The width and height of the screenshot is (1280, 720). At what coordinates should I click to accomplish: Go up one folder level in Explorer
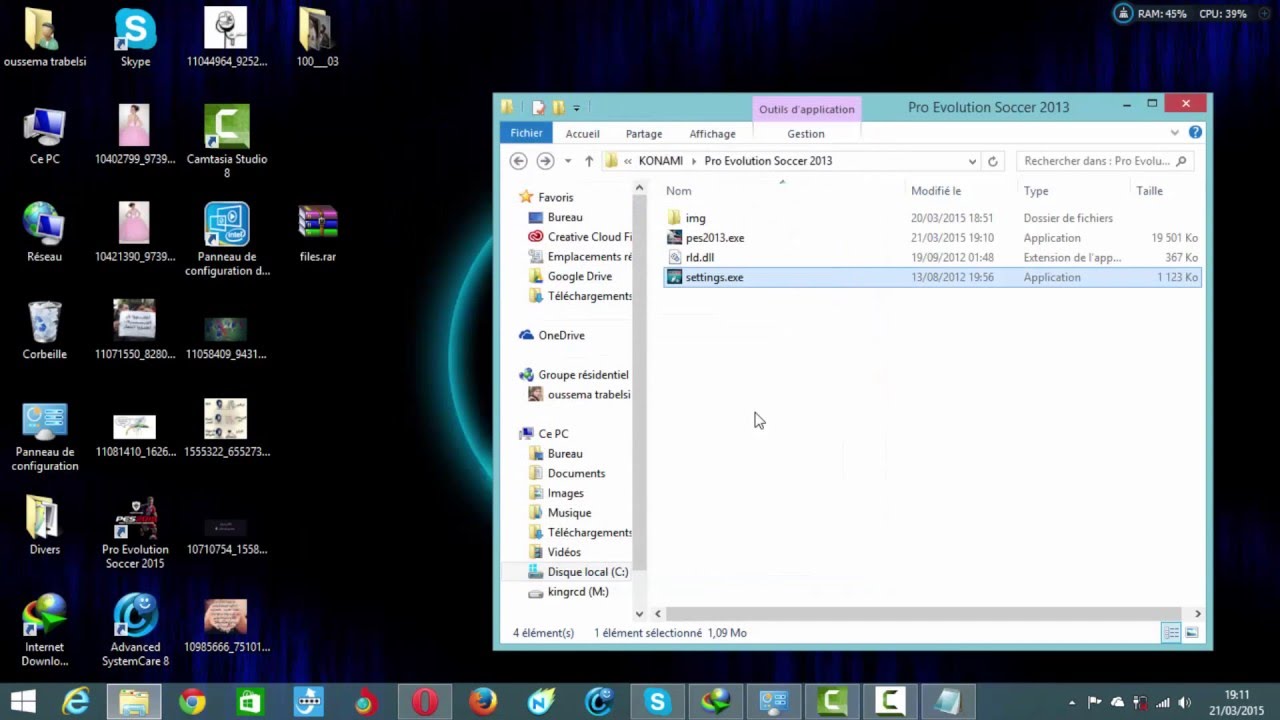point(589,161)
